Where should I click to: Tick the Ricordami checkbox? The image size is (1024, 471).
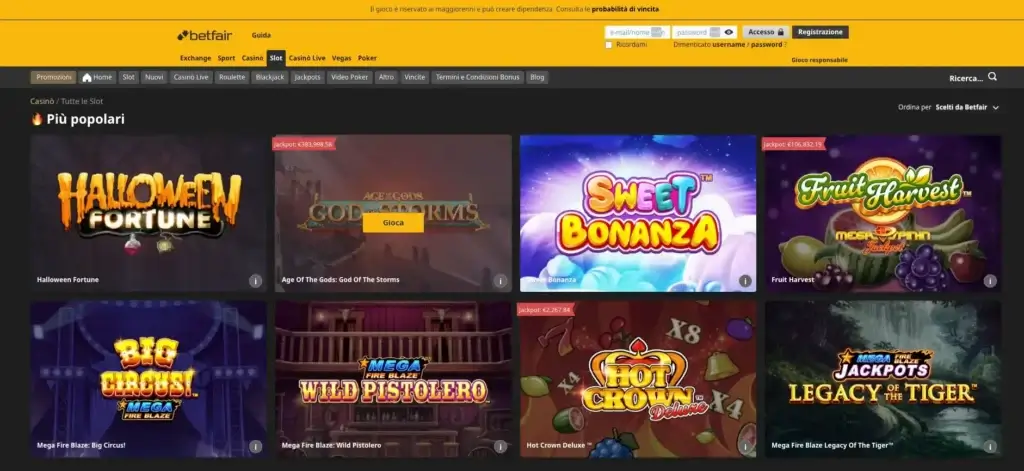pyautogui.click(x=609, y=45)
